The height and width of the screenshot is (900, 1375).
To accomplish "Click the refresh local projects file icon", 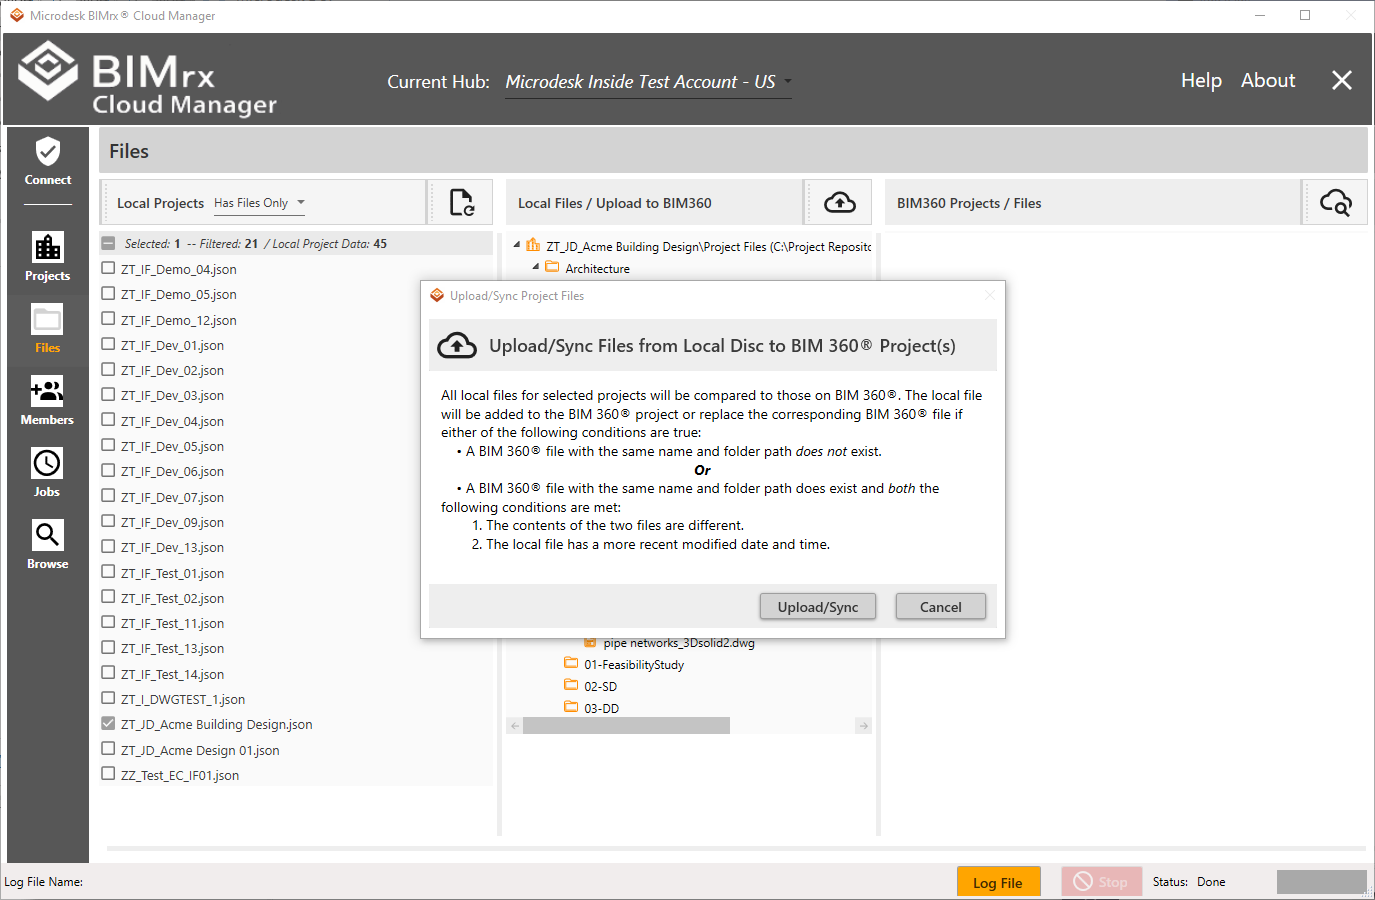I will 461,203.
